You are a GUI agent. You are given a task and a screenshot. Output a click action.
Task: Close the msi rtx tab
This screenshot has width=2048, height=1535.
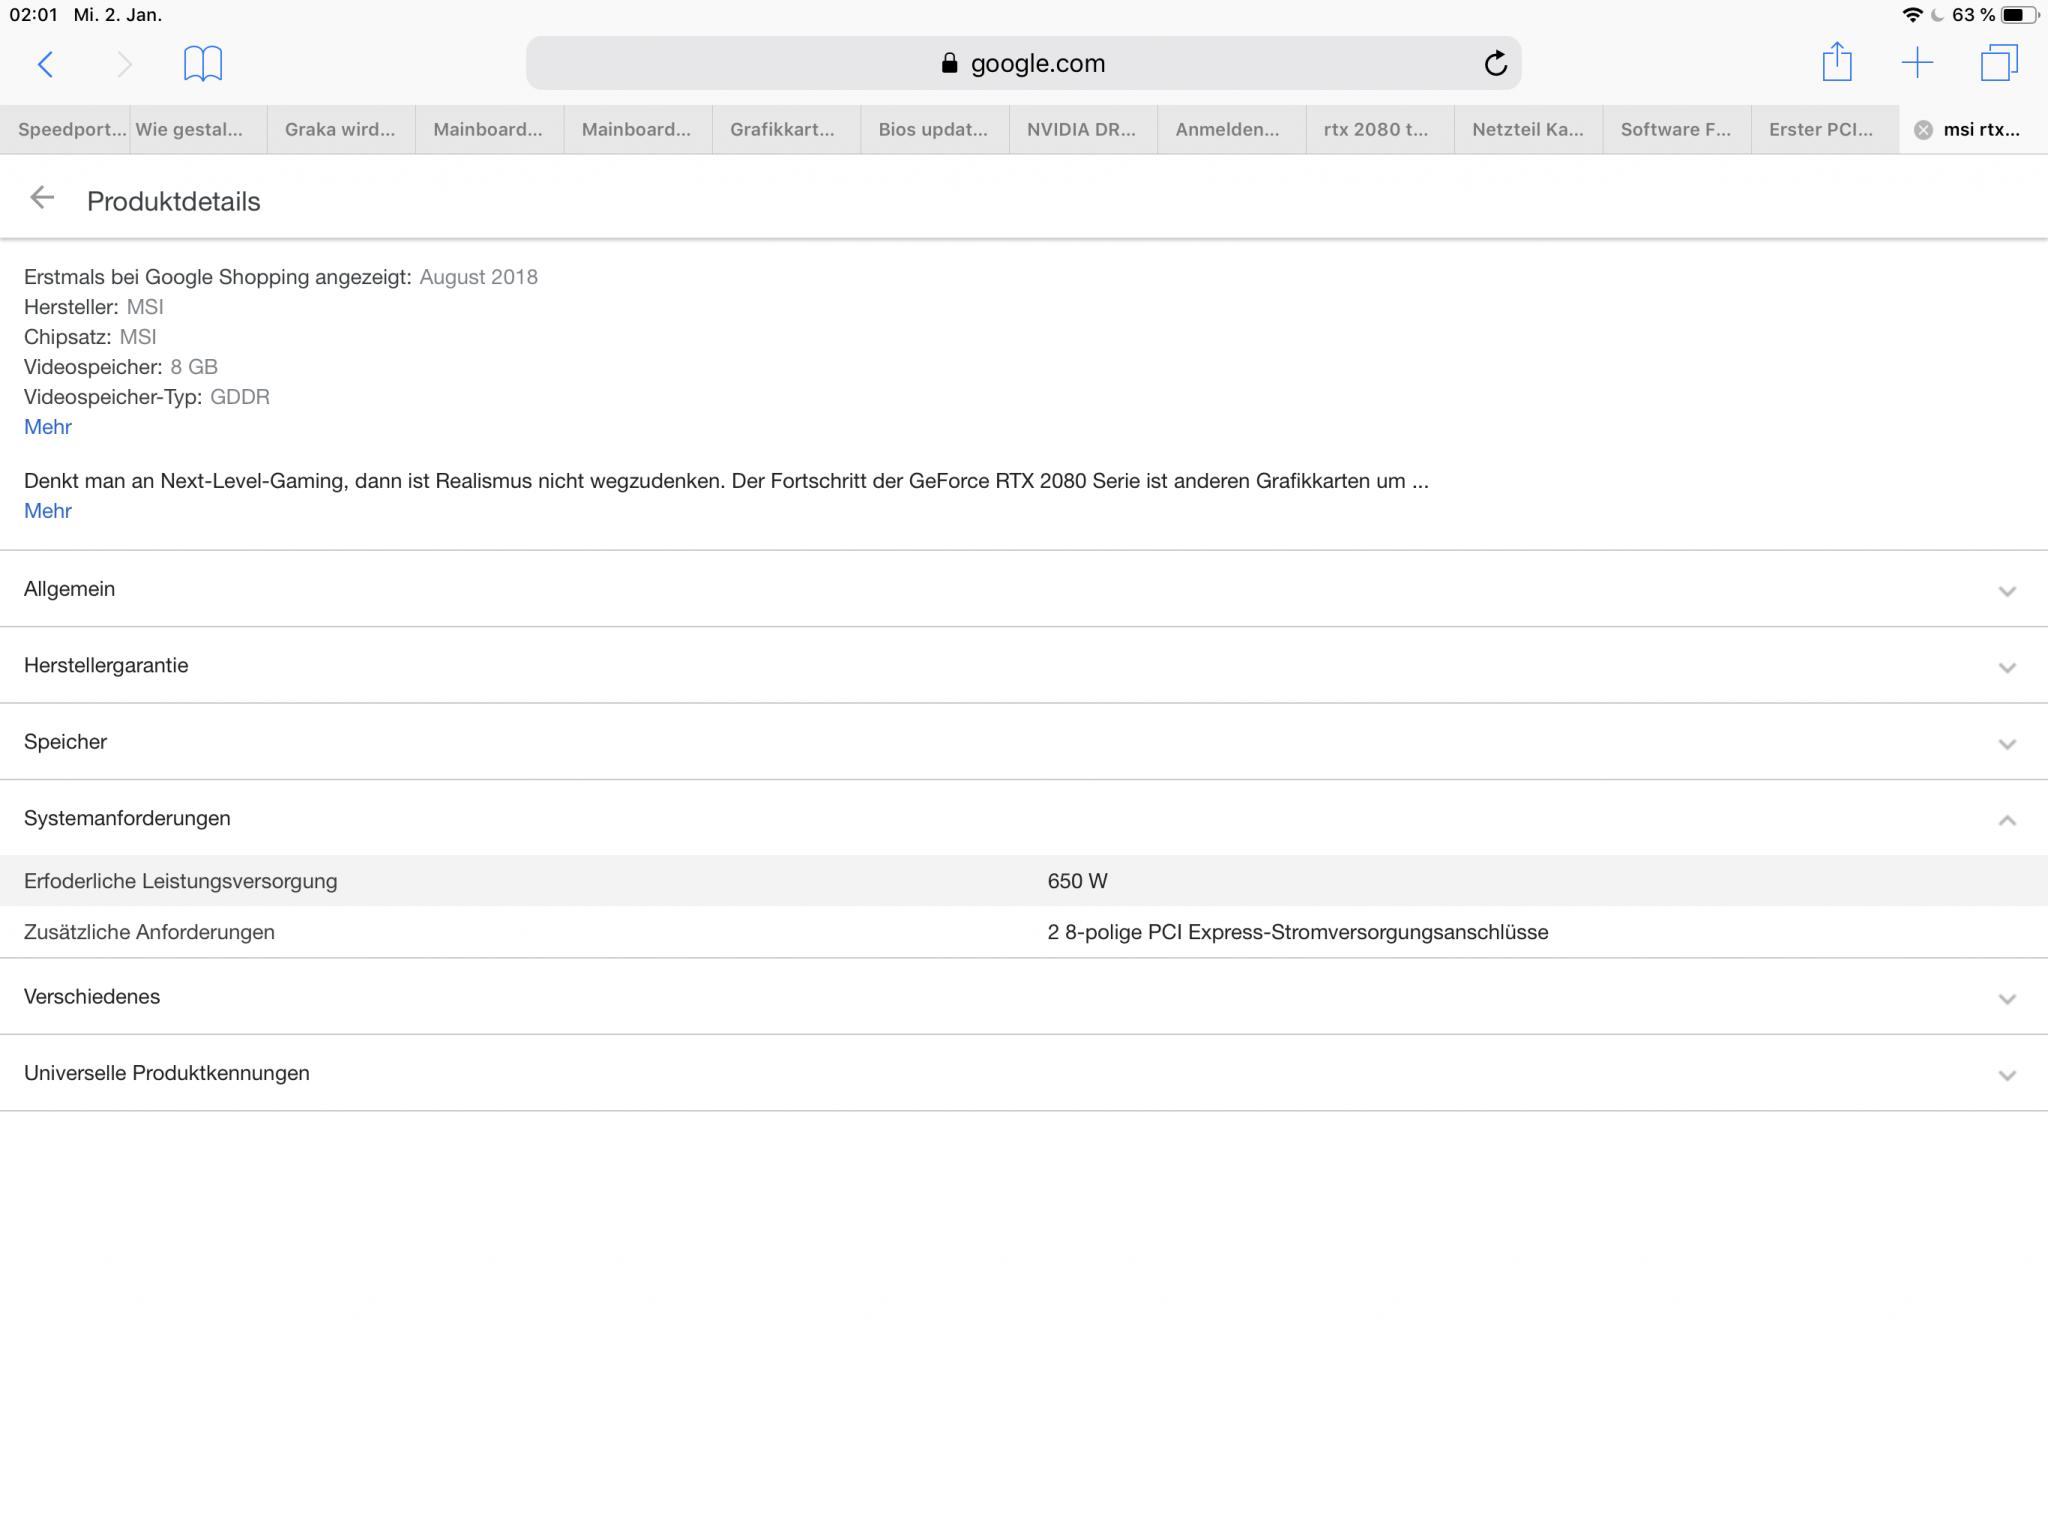(1923, 130)
